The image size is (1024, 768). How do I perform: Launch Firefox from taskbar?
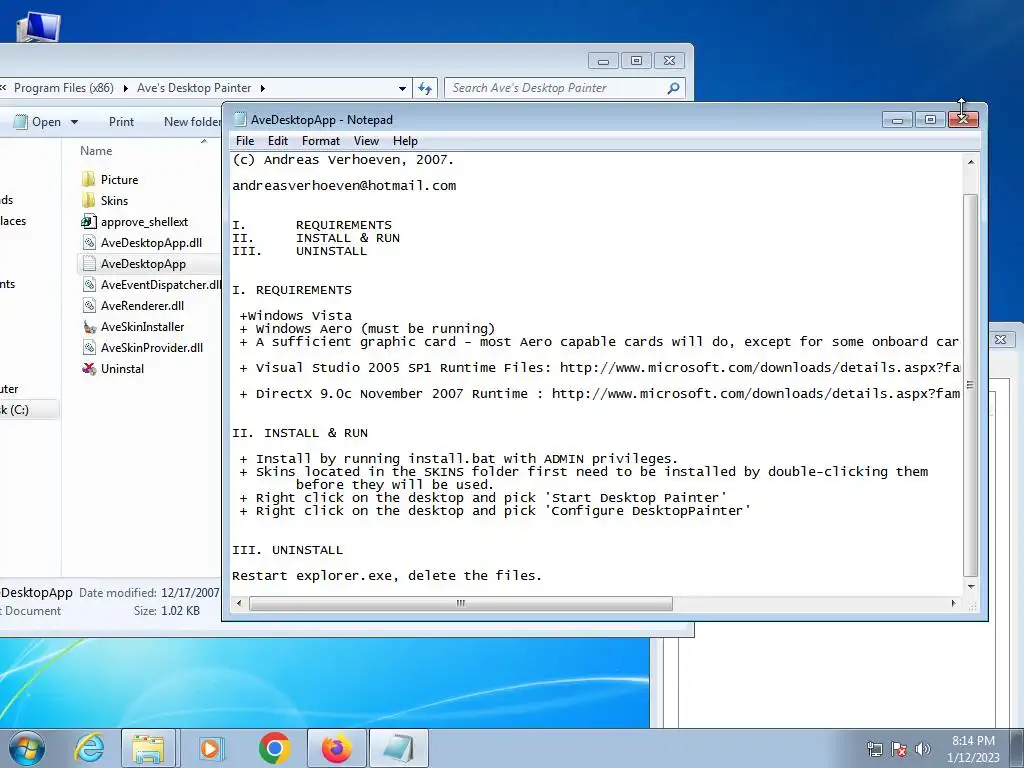(x=337, y=748)
